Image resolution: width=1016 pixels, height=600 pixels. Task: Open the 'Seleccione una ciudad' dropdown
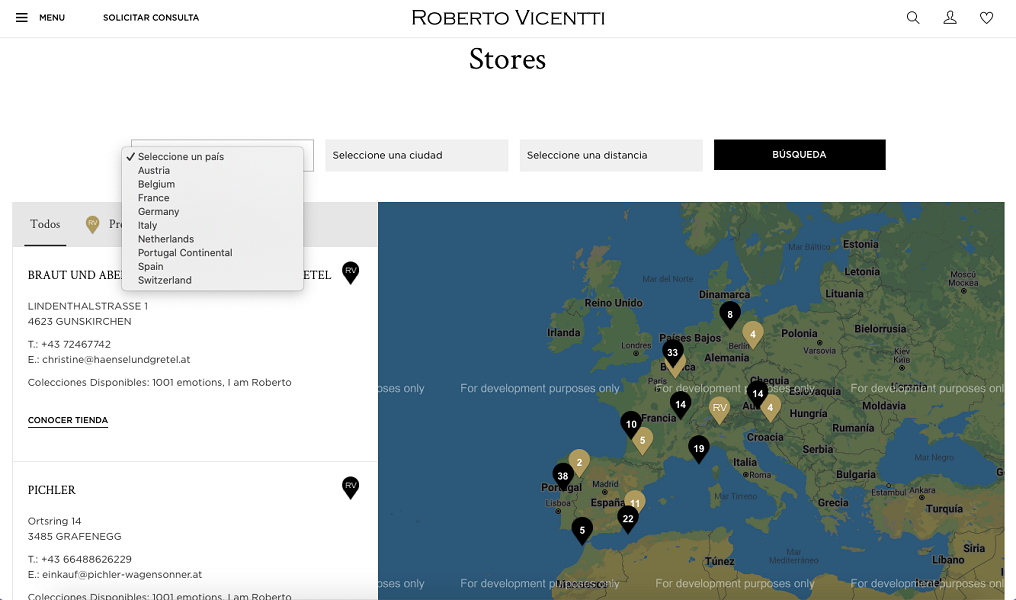point(417,156)
